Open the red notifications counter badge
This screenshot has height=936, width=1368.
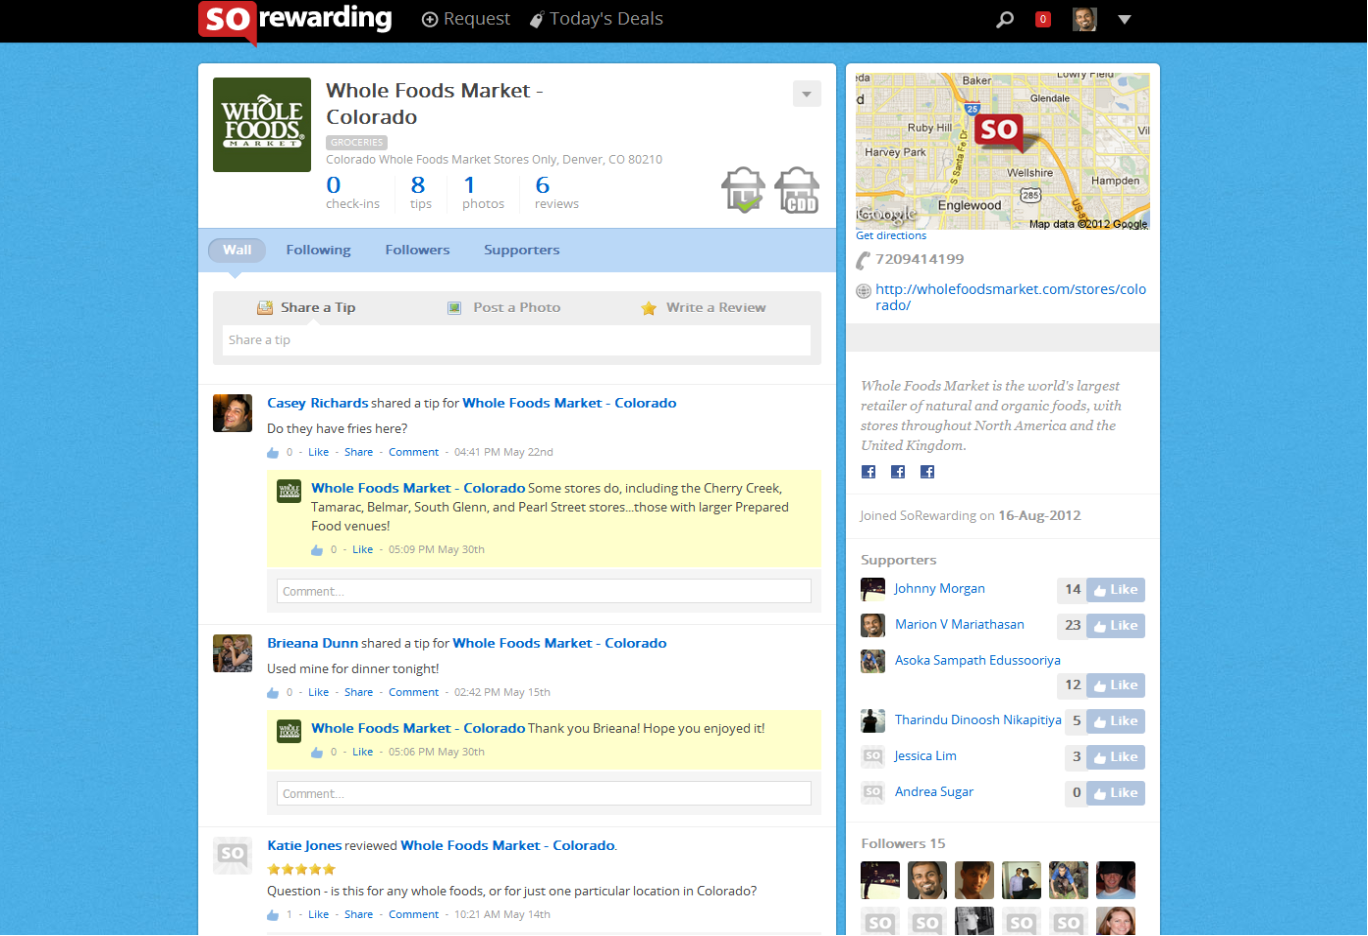1043,19
